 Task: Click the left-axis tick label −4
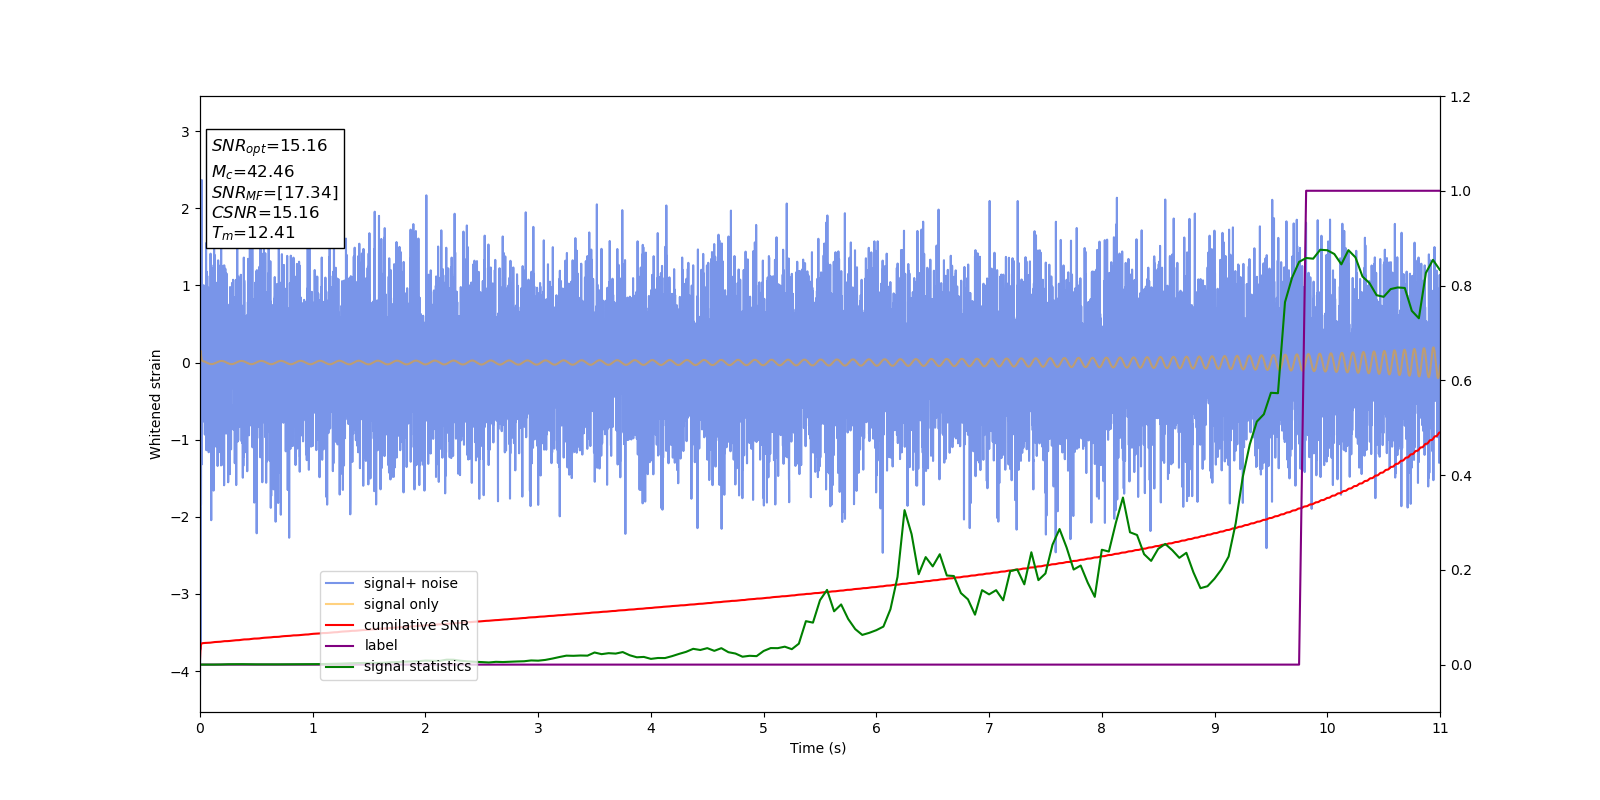pyautogui.click(x=179, y=672)
